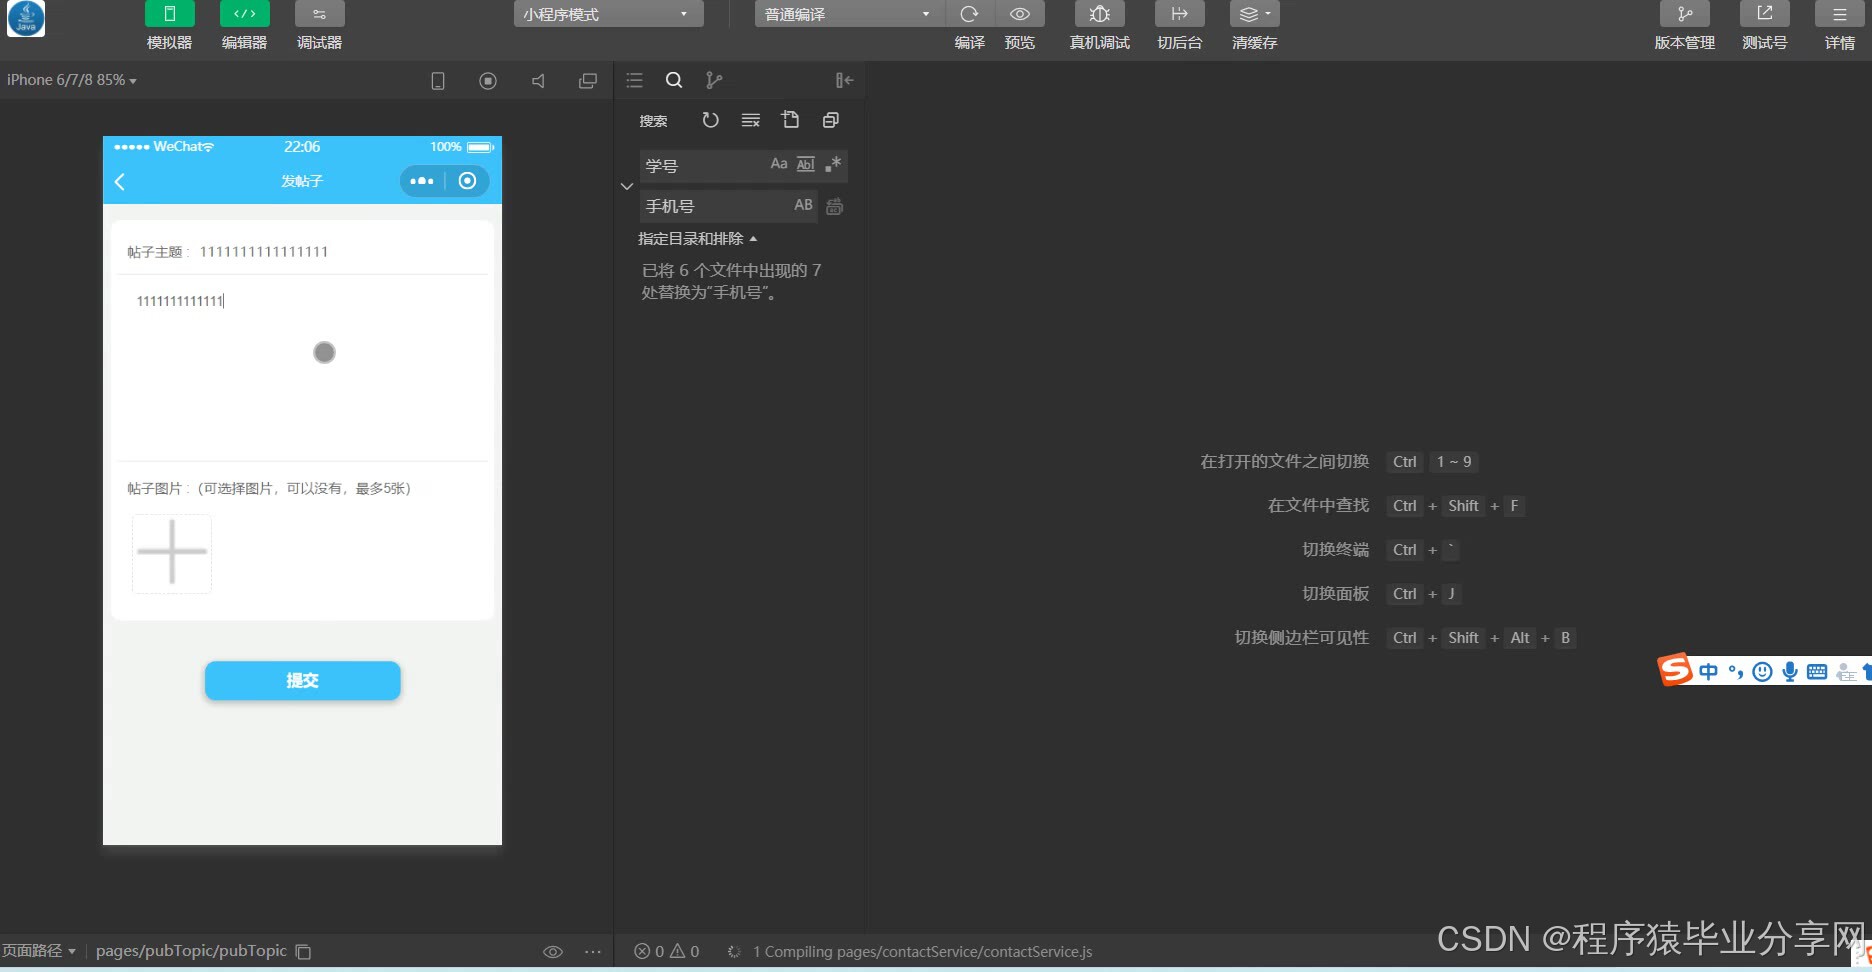Collapse the 指定目录和排除 section

coord(697,238)
